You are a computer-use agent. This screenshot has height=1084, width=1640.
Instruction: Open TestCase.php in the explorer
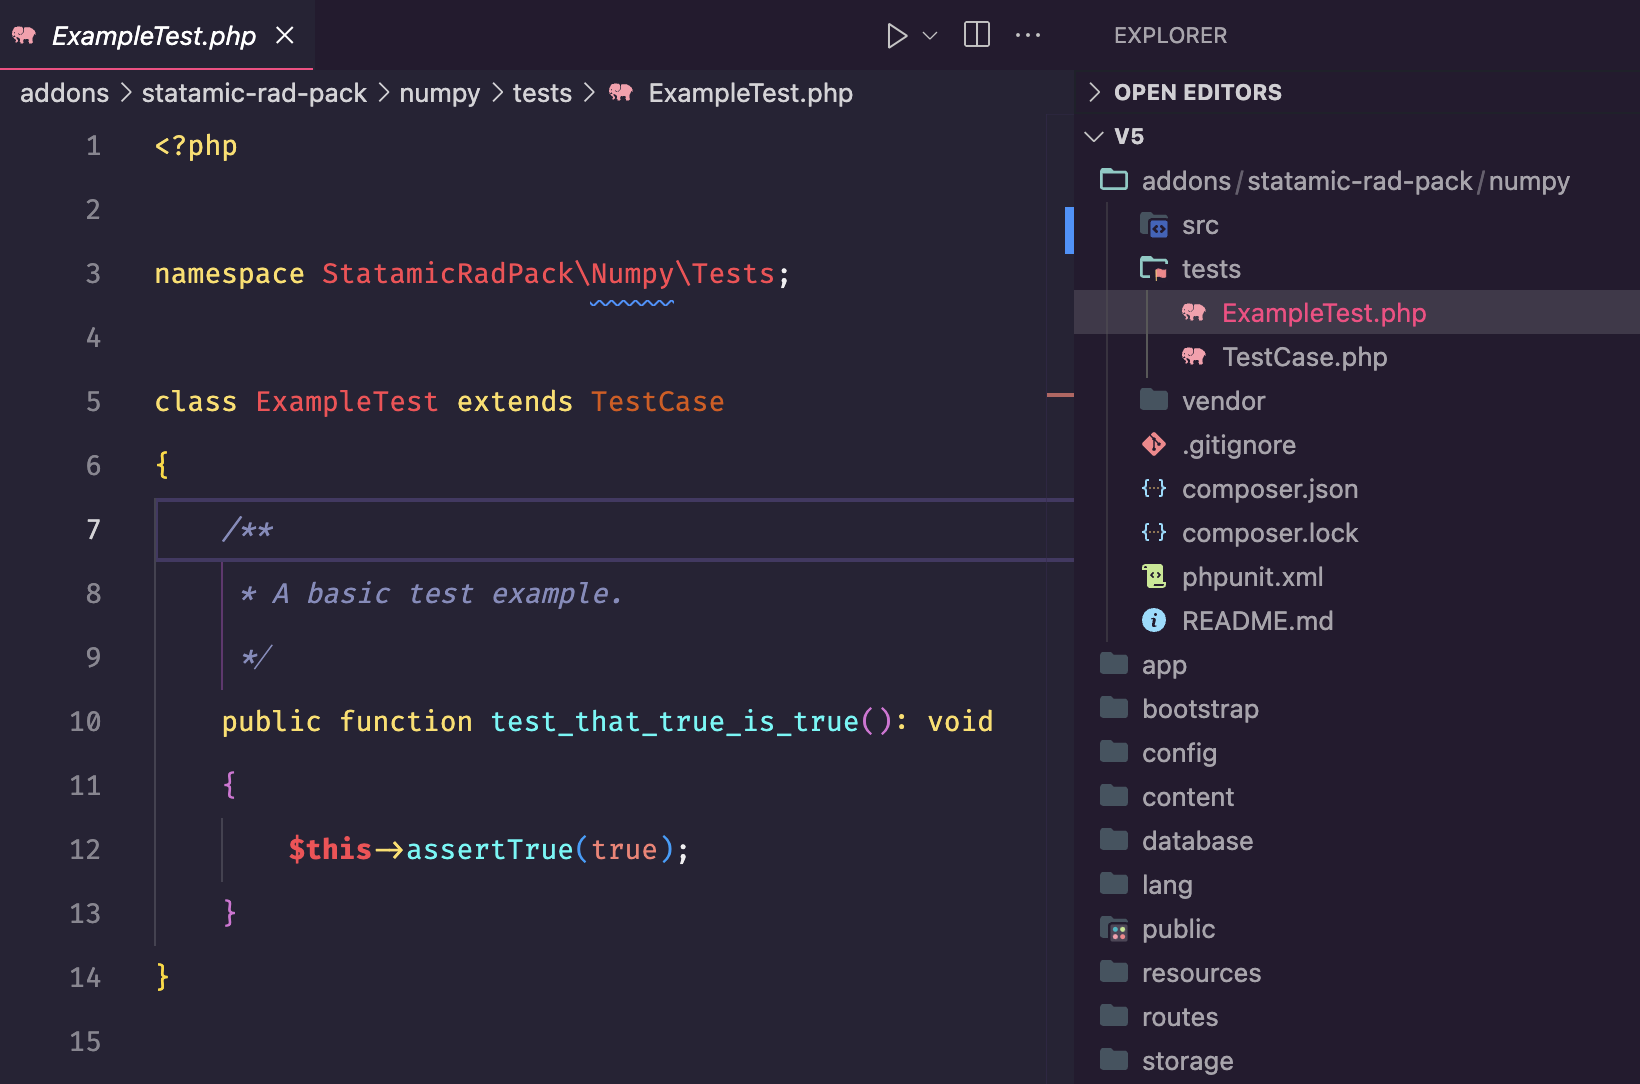point(1357,356)
